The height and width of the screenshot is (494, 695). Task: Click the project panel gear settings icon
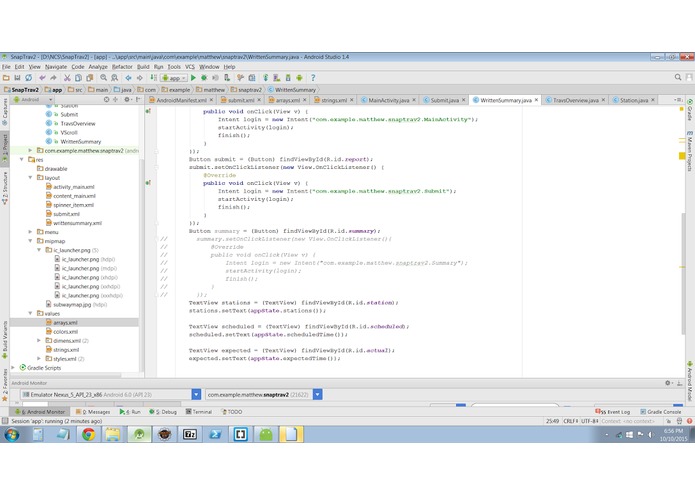click(x=127, y=100)
